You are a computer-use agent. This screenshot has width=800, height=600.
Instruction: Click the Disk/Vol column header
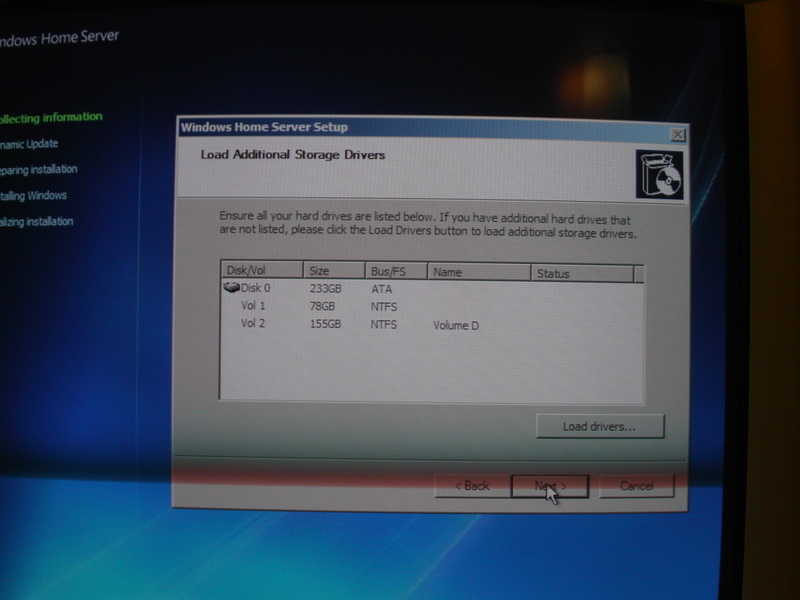coord(262,270)
